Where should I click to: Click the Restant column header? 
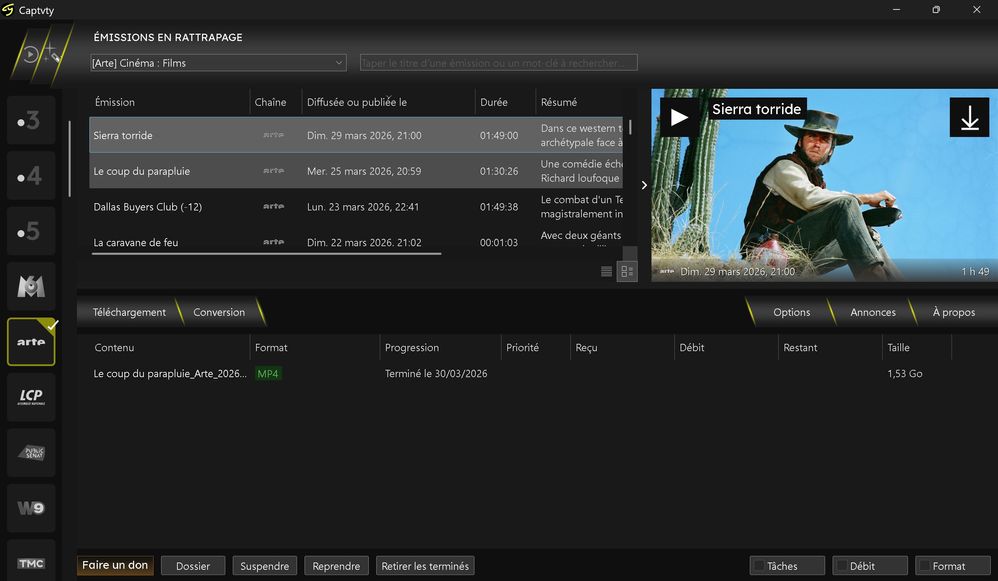tap(830, 347)
